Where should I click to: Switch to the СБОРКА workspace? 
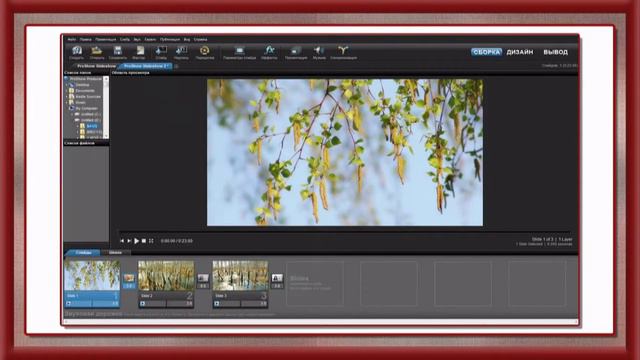[487, 52]
